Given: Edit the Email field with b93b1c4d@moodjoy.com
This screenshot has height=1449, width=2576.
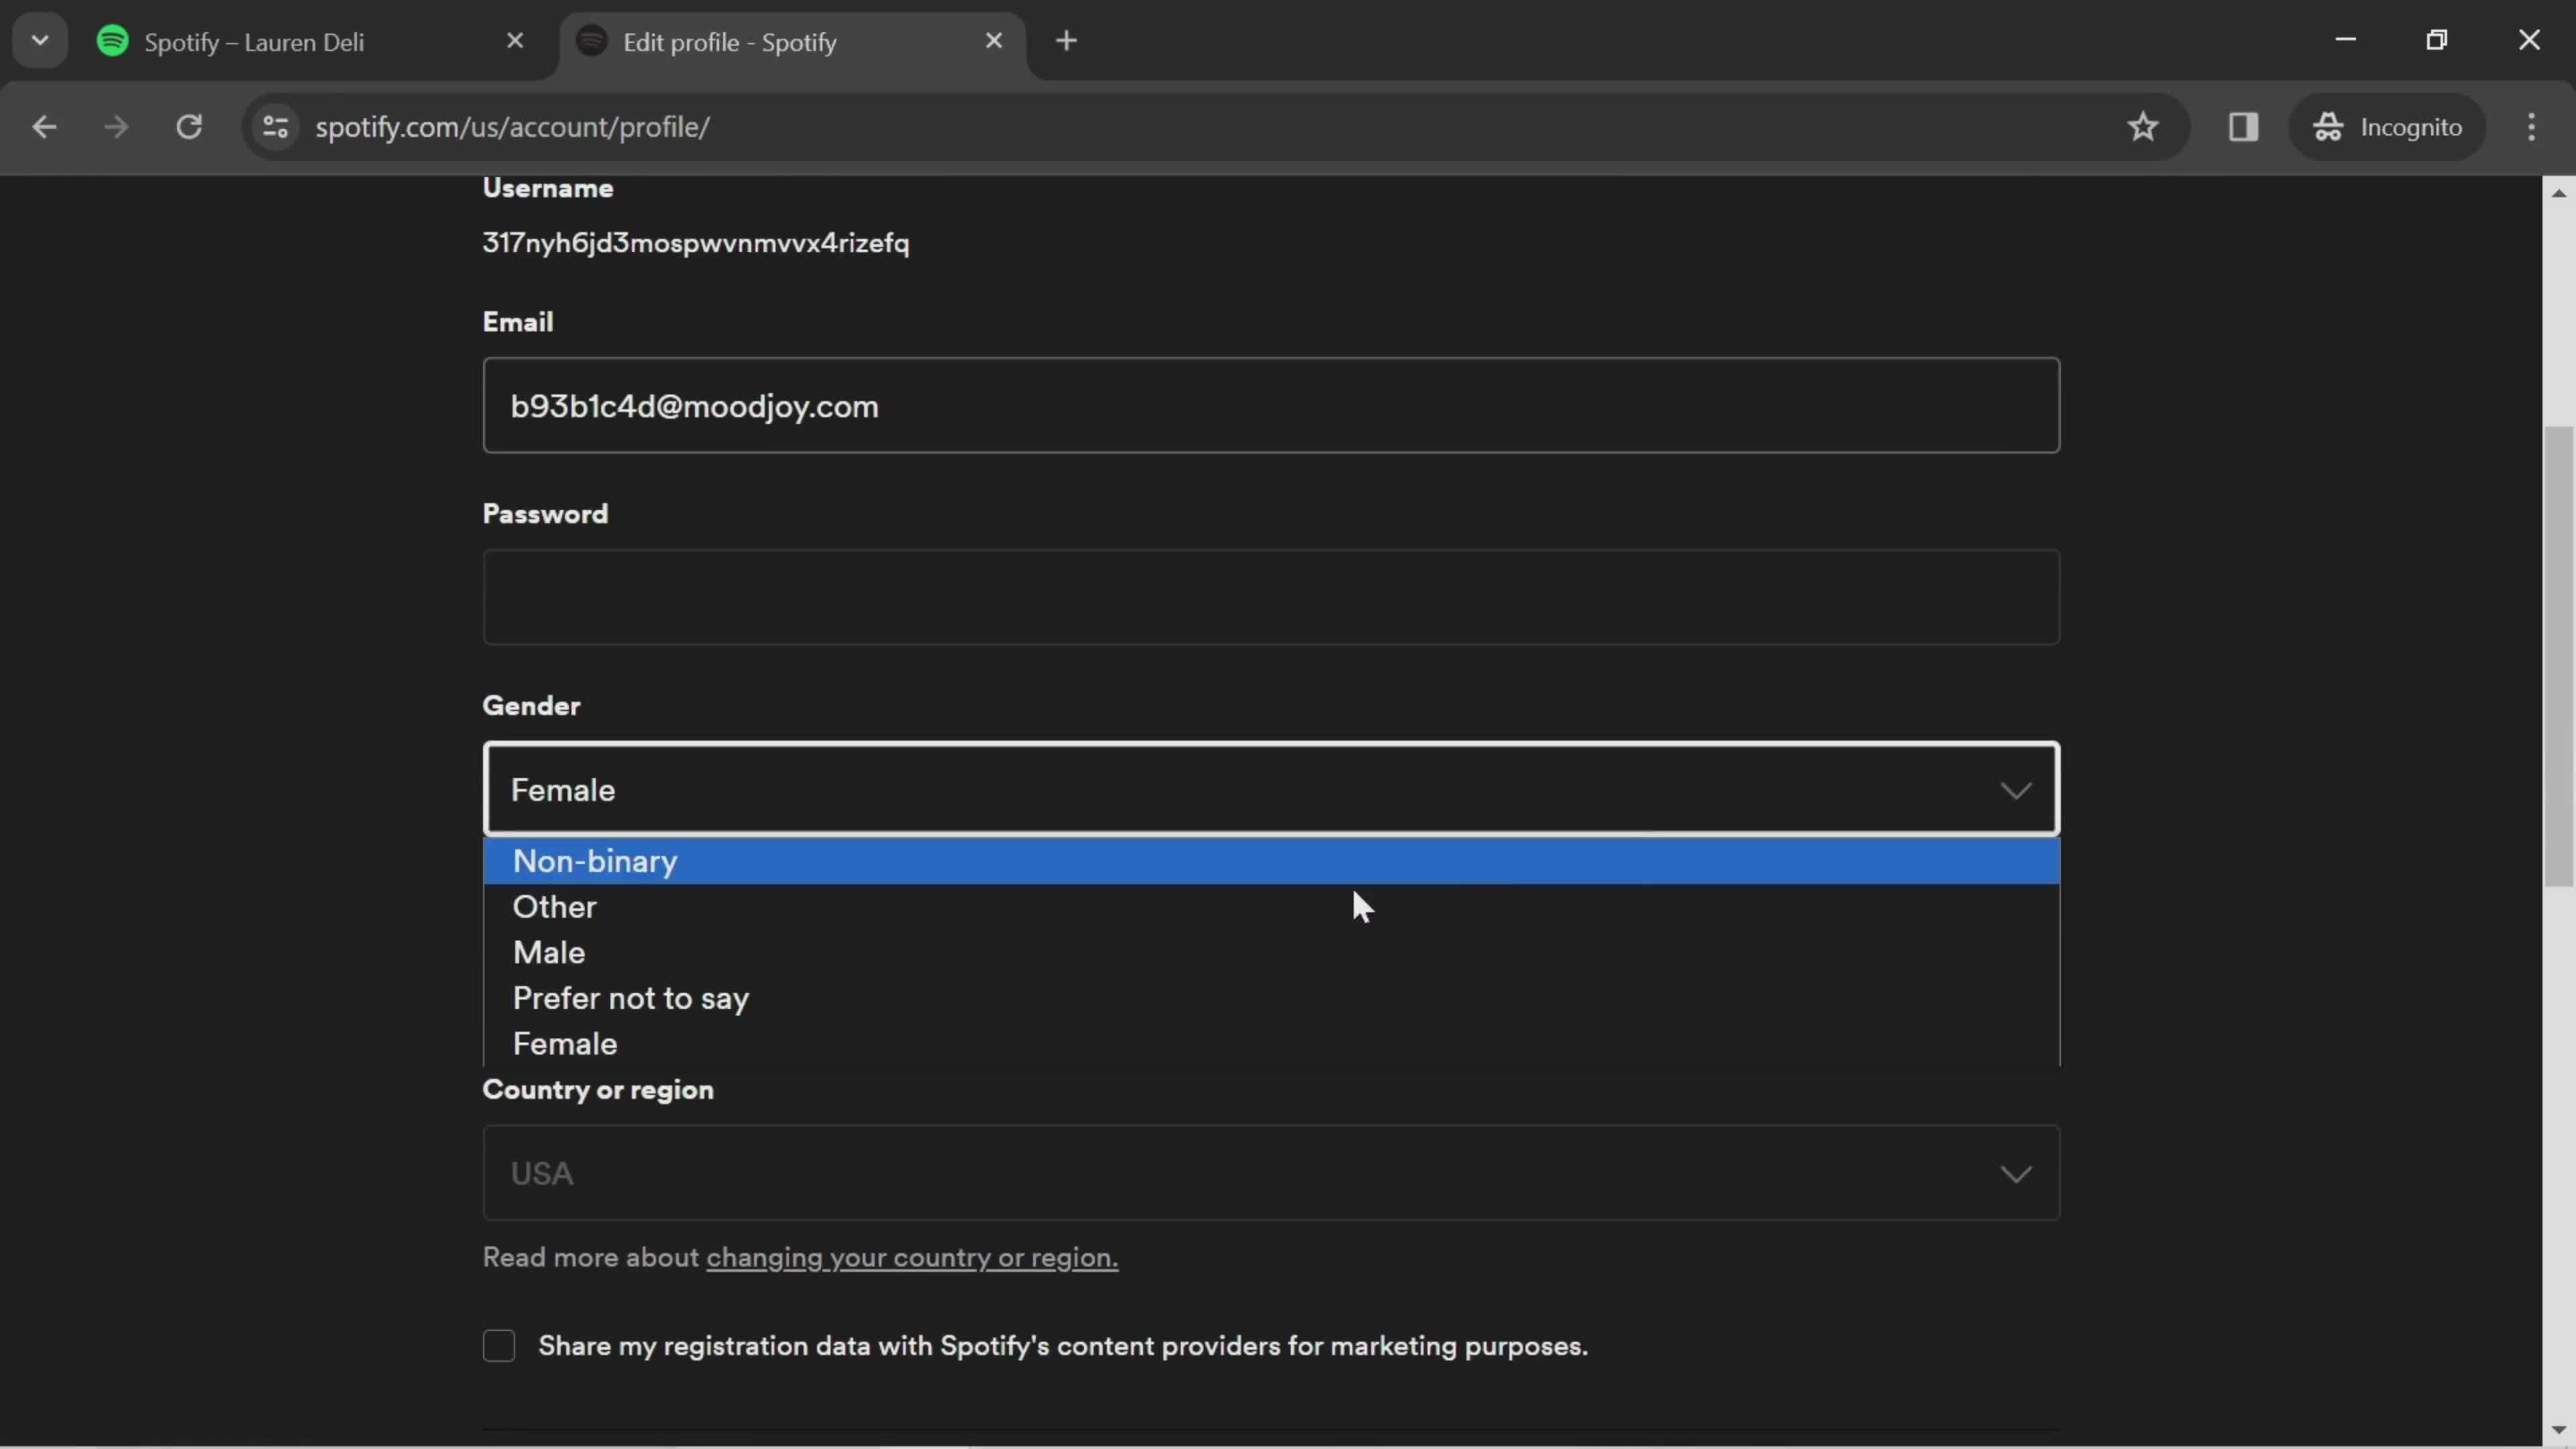Looking at the screenshot, I should [1271, 406].
